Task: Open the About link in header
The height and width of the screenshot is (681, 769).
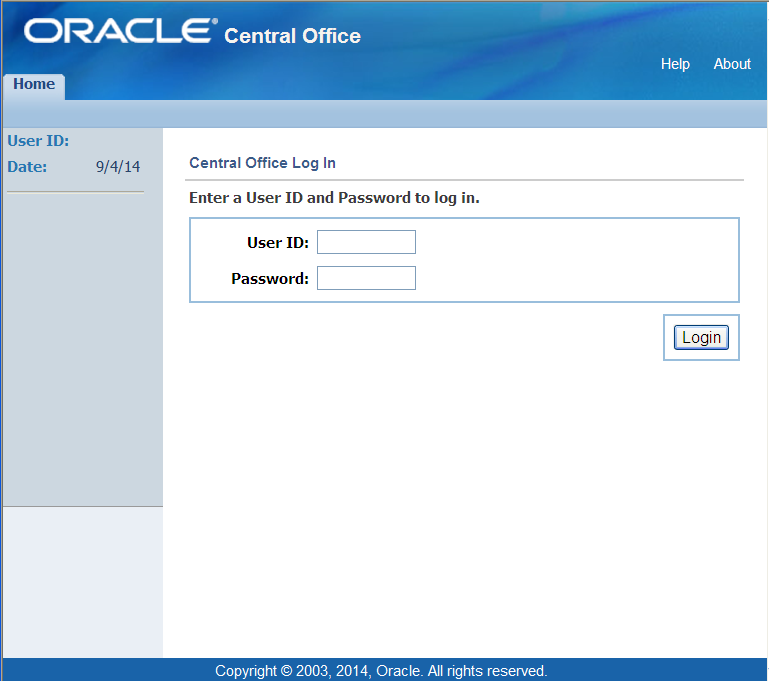Action: [732, 64]
